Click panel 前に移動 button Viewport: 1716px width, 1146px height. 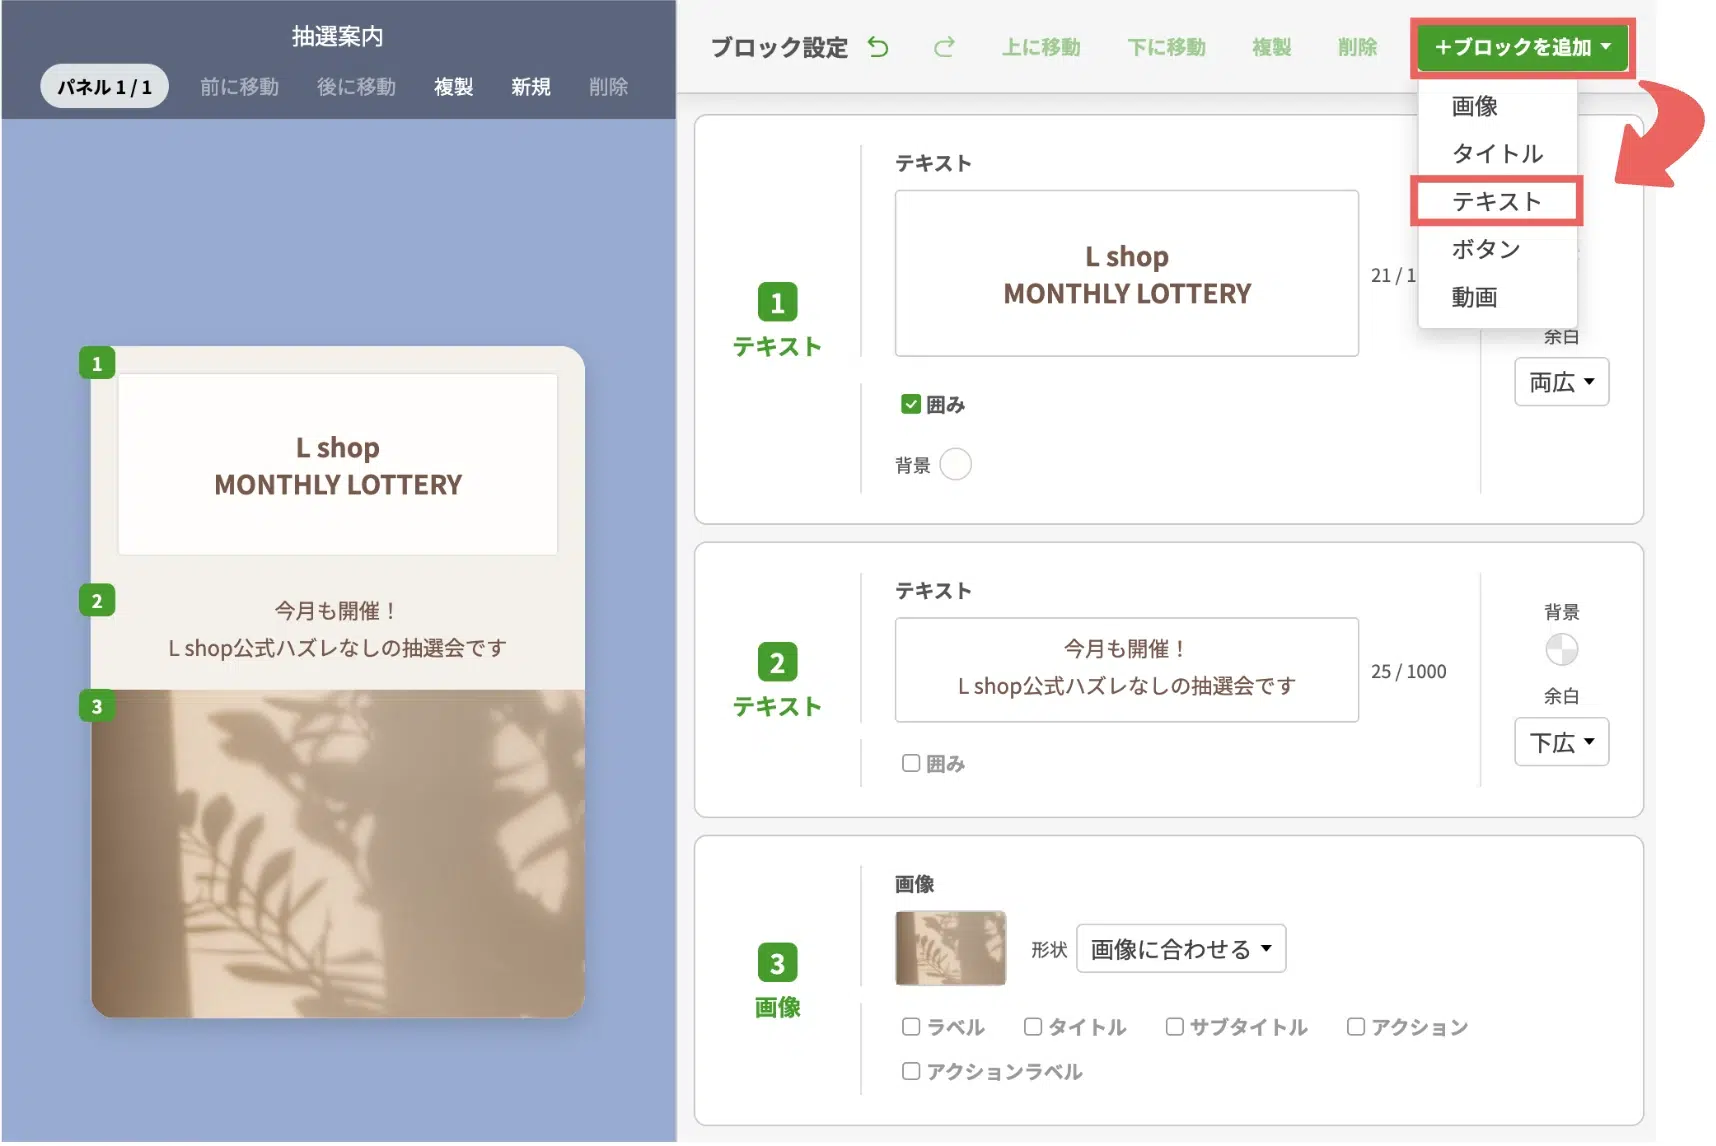239,87
